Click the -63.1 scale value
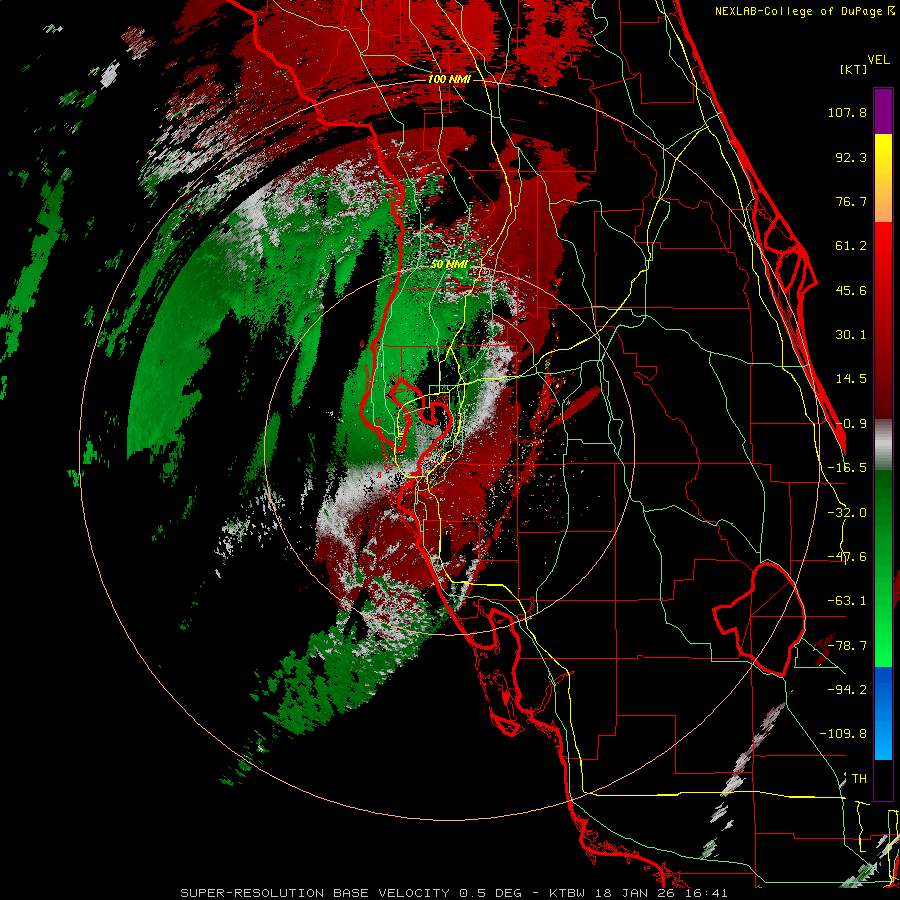The height and width of the screenshot is (900, 900). click(x=847, y=601)
